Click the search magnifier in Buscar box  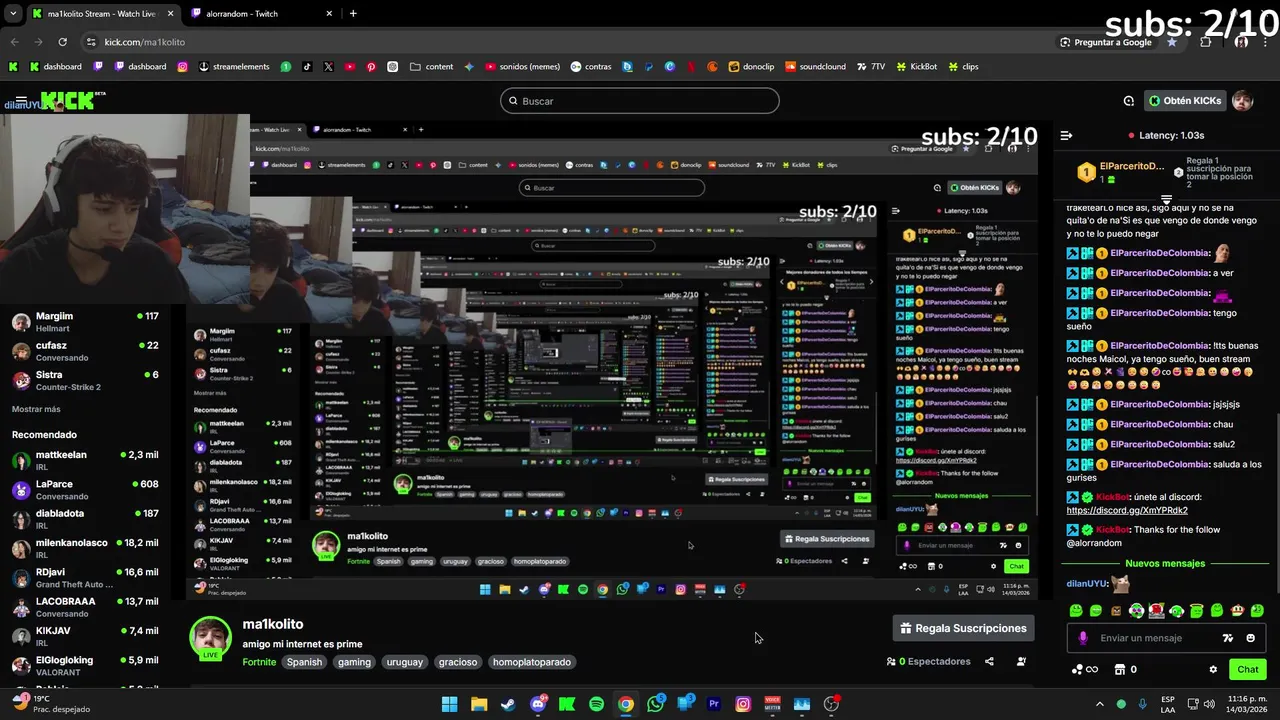pyautogui.click(x=513, y=101)
